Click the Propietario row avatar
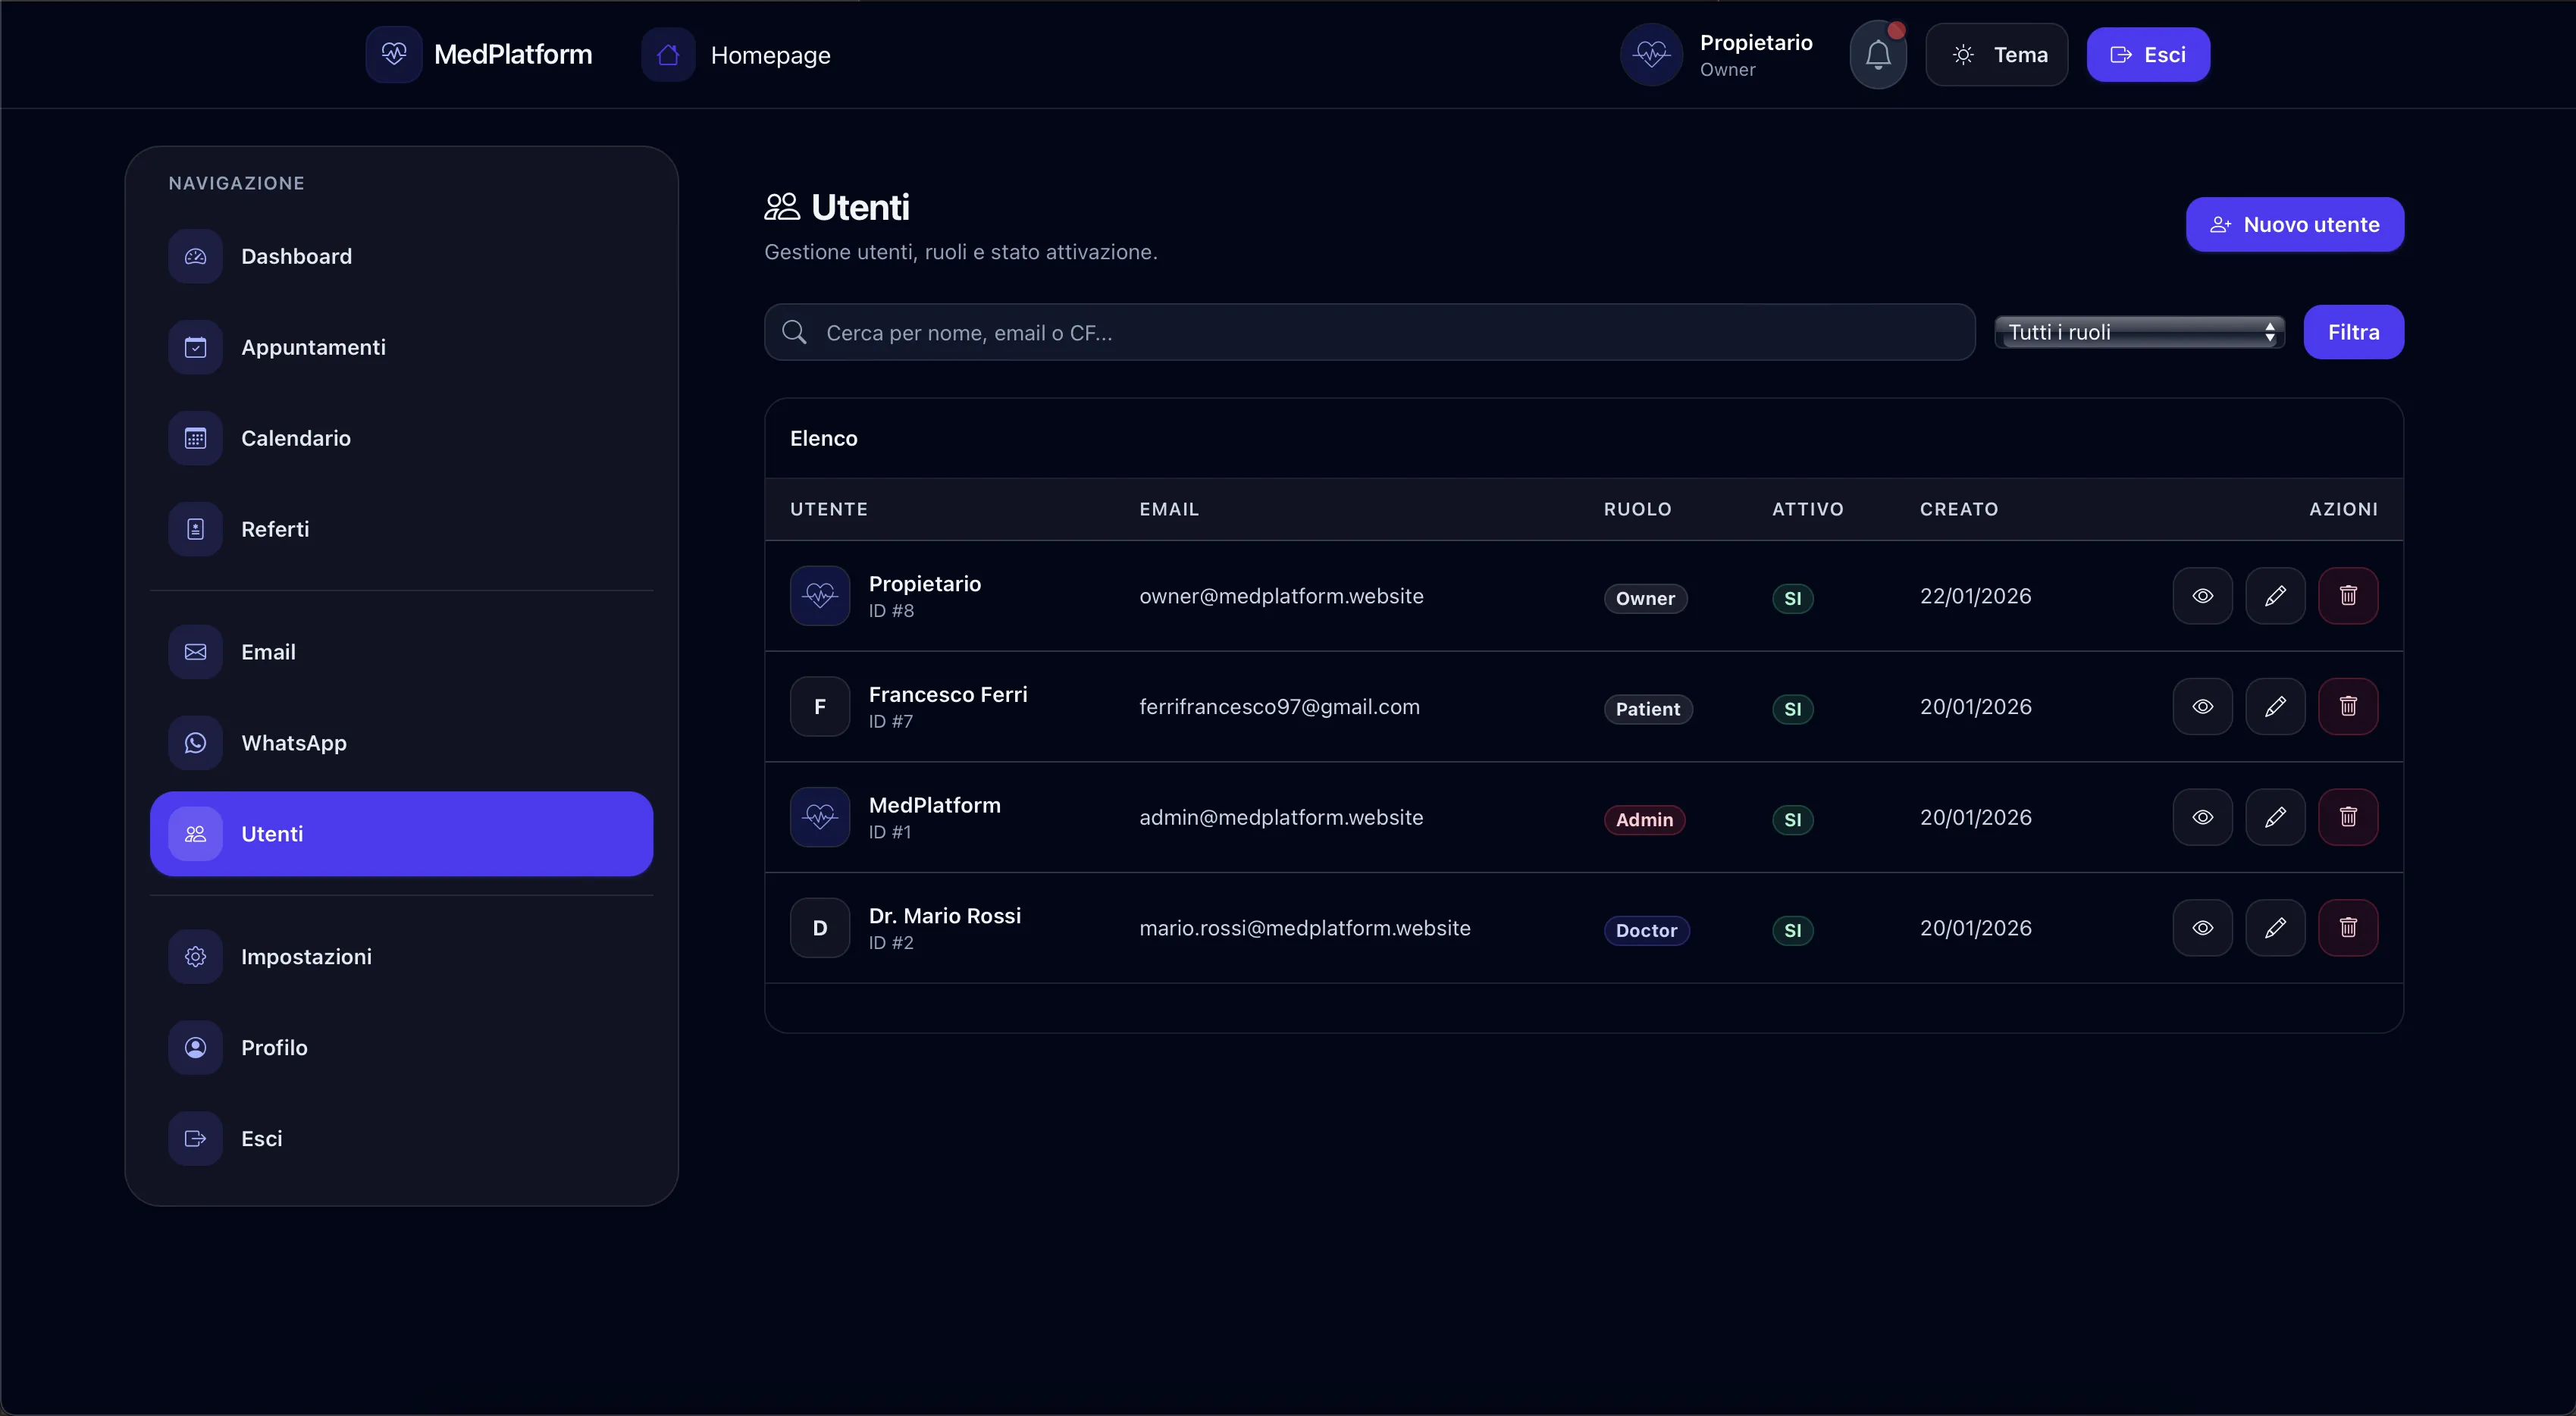 (820, 596)
